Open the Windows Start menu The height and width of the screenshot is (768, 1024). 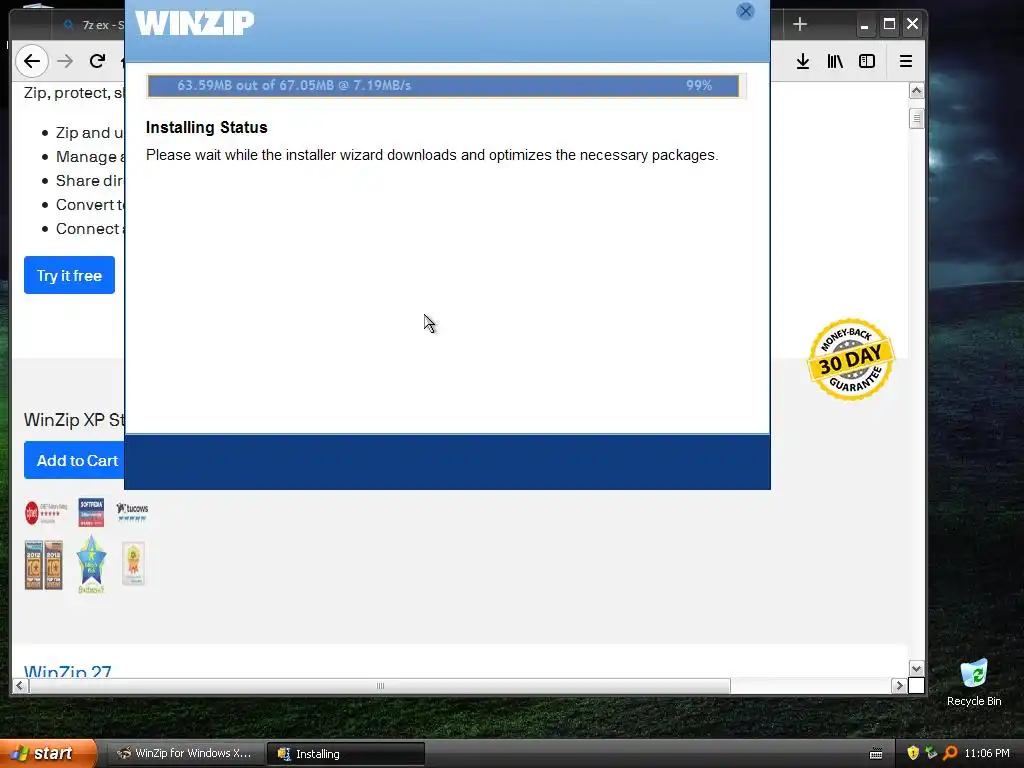pyautogui.click(x=48, y=754)
